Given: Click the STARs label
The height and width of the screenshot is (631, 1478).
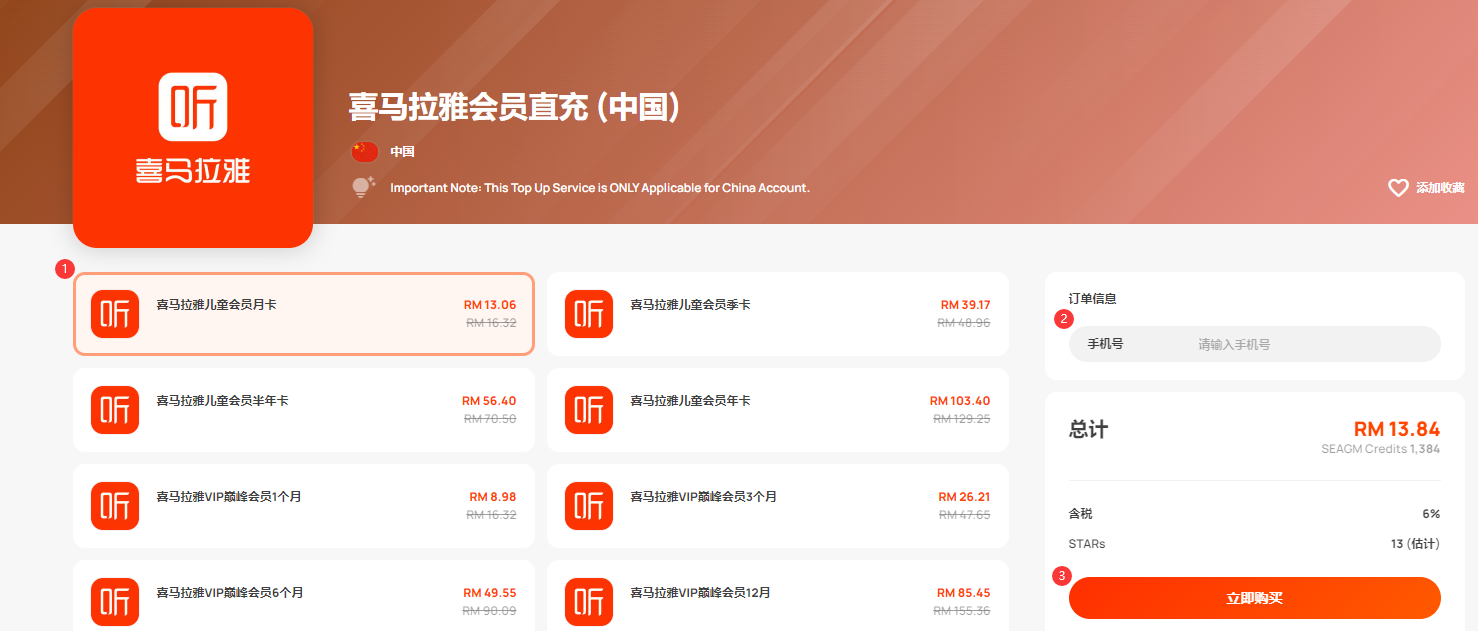Looking at the screenshot, I should pyautogui.click(x=1087, y=544).
